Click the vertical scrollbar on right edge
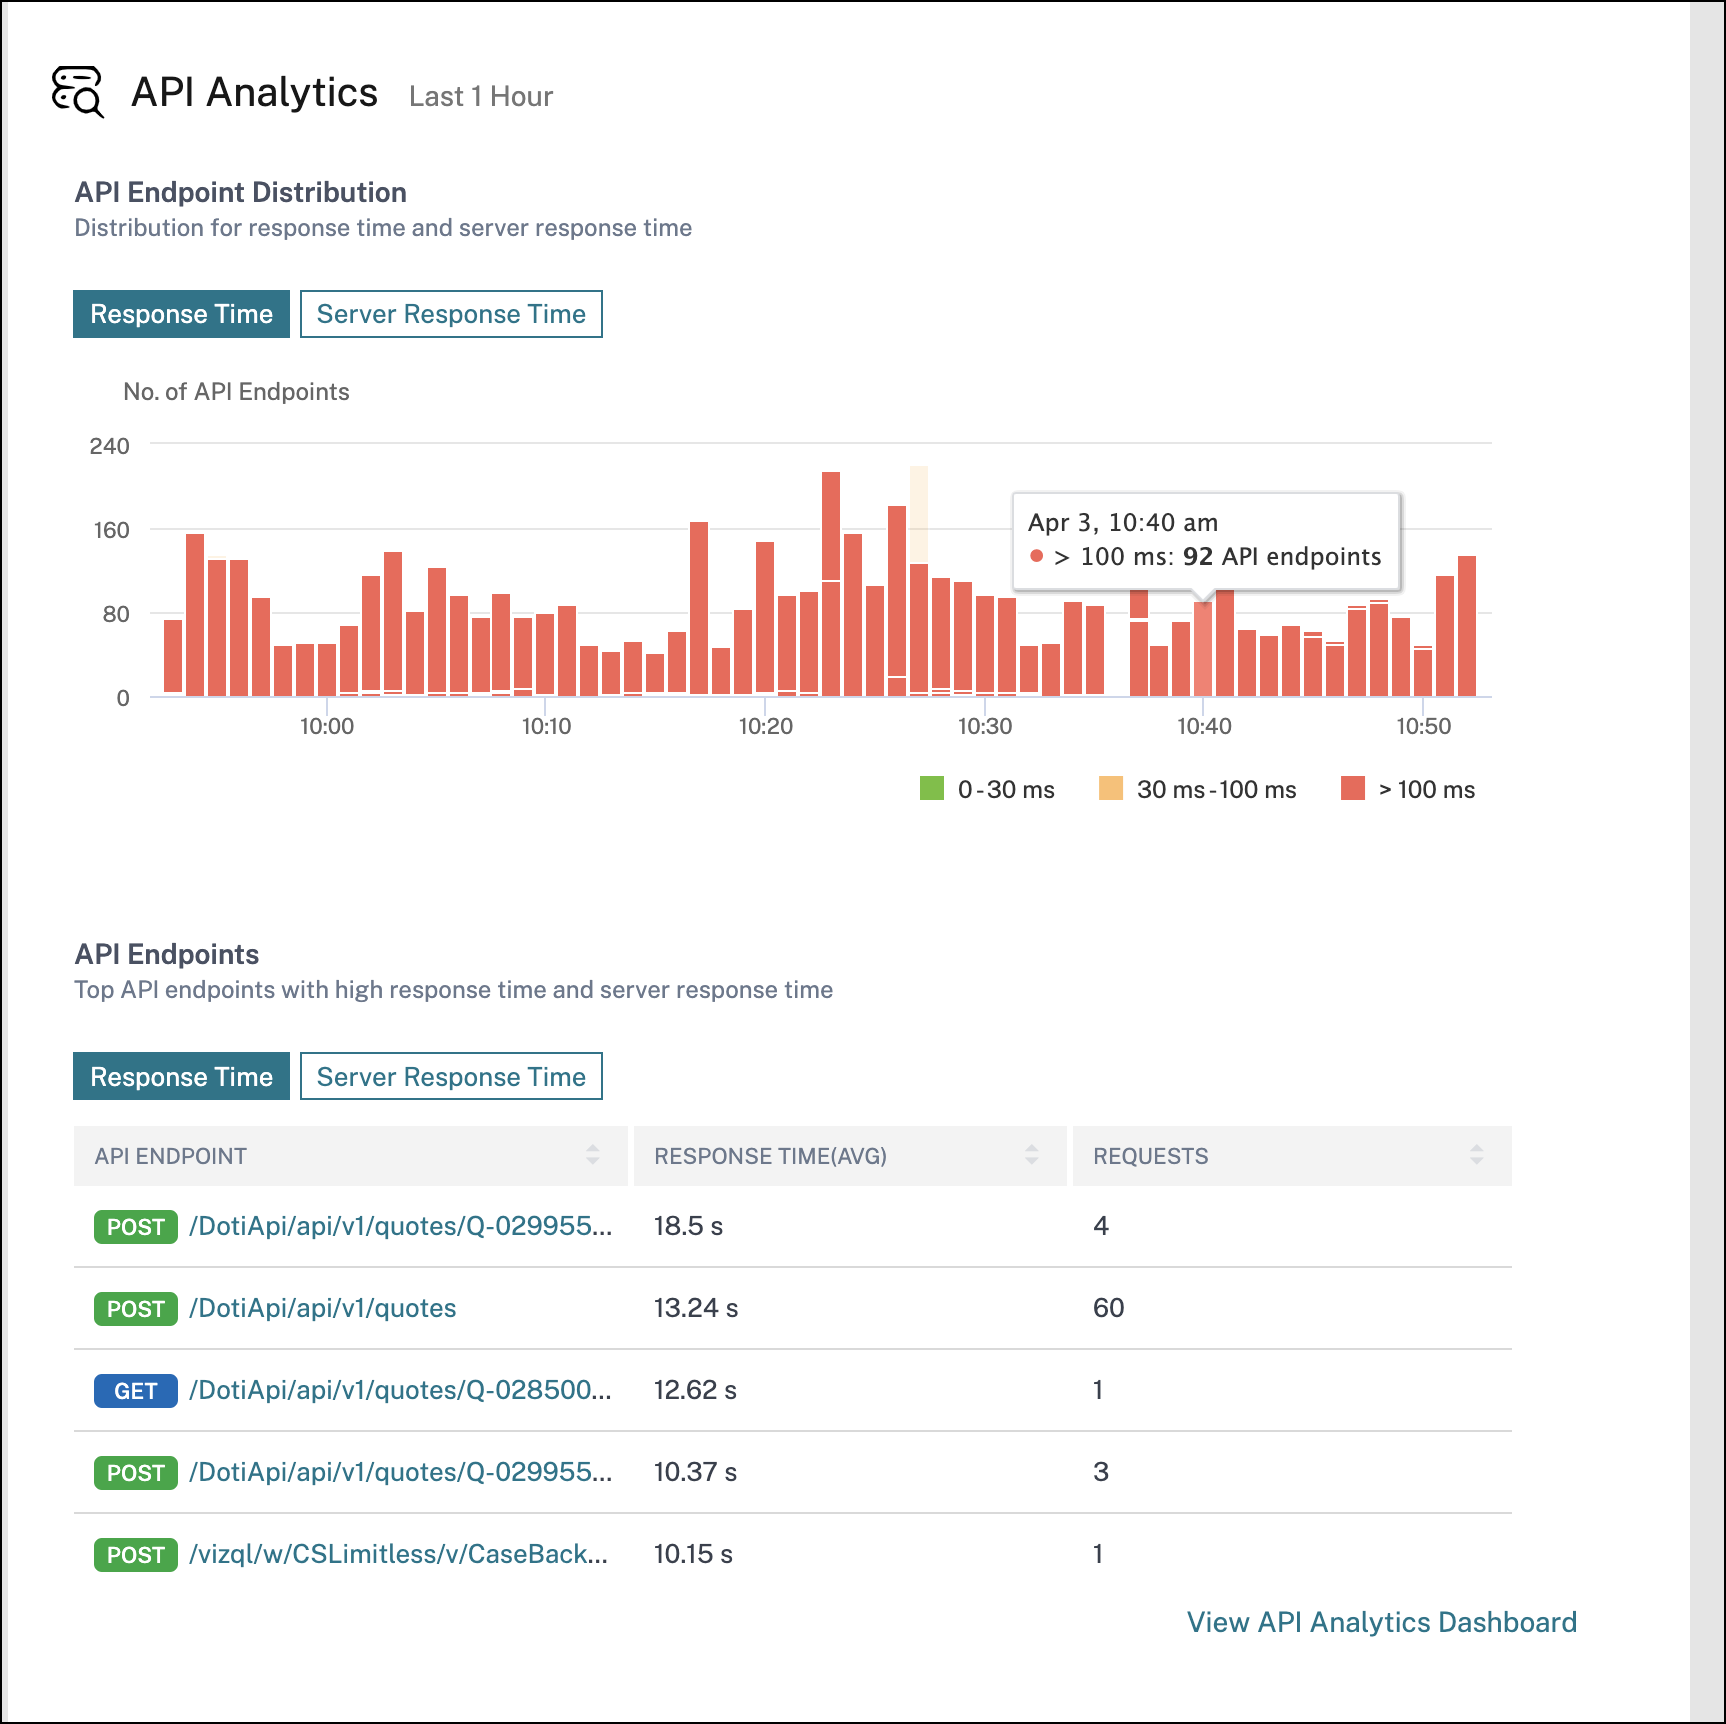Image resolution: width=1726 pixels, height=1724 pixels. pos(1707,862)
